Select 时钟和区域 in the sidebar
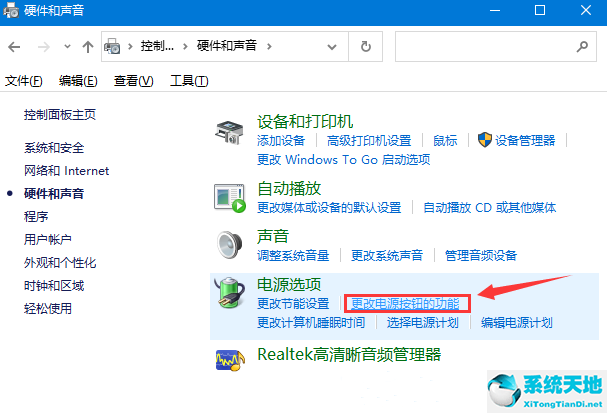Viewport: 607px width, 413px height. click(54, 286)
